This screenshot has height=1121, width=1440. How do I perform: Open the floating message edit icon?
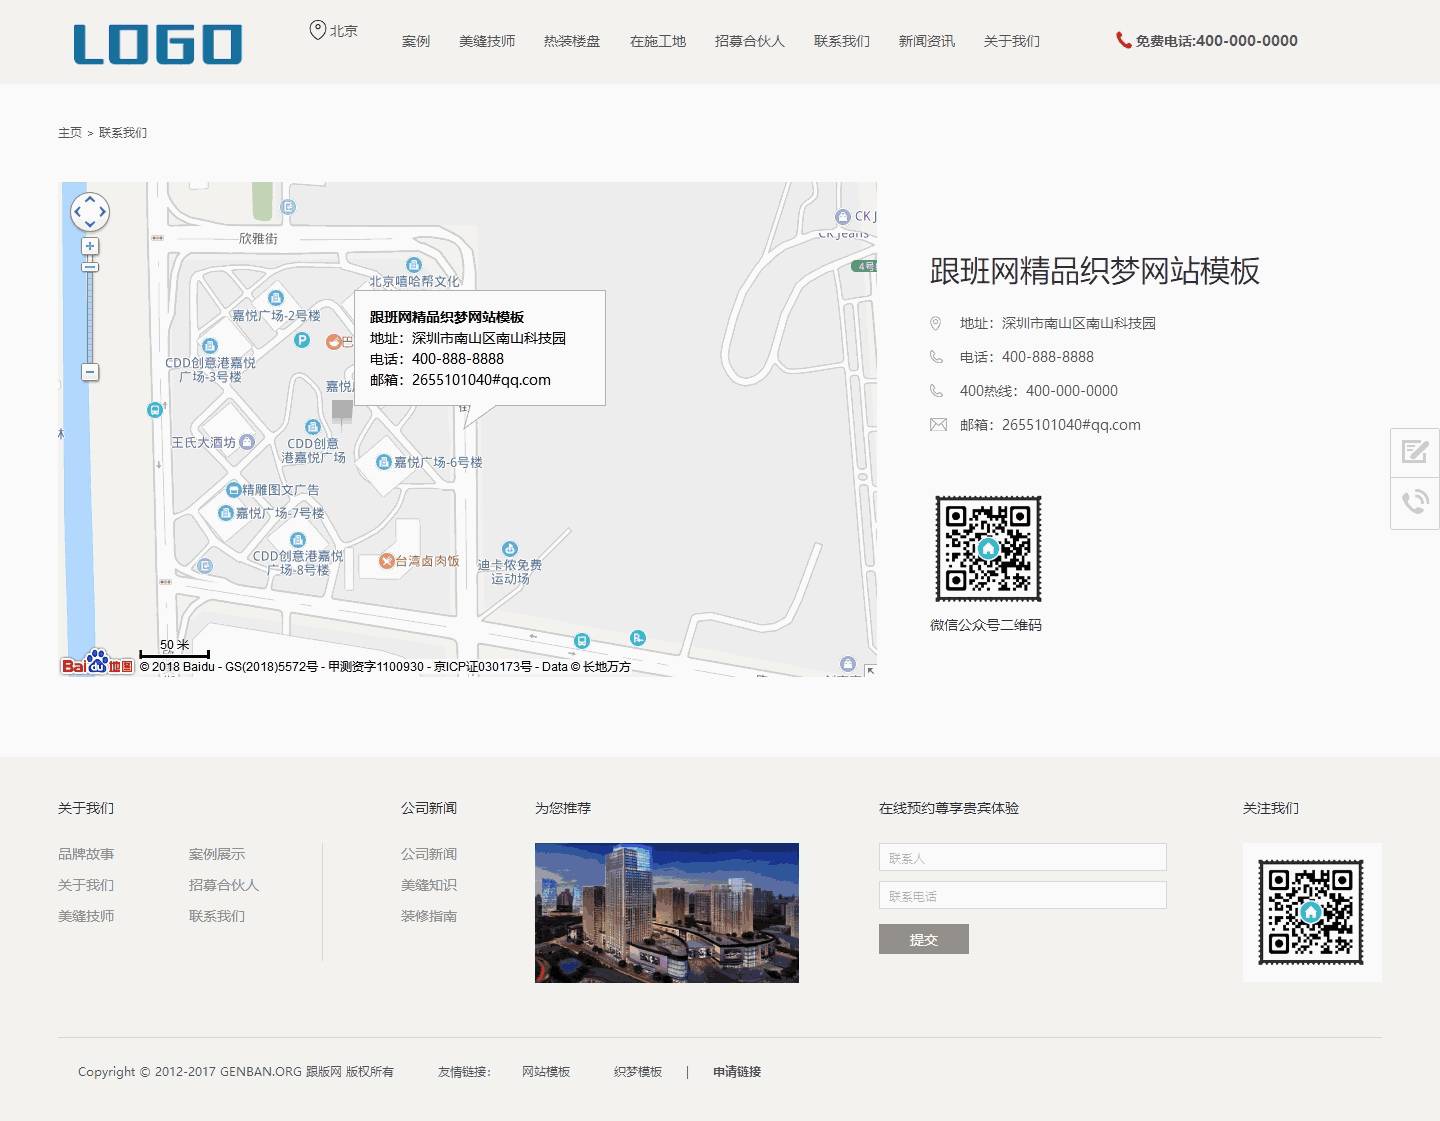coord(1415,452)
